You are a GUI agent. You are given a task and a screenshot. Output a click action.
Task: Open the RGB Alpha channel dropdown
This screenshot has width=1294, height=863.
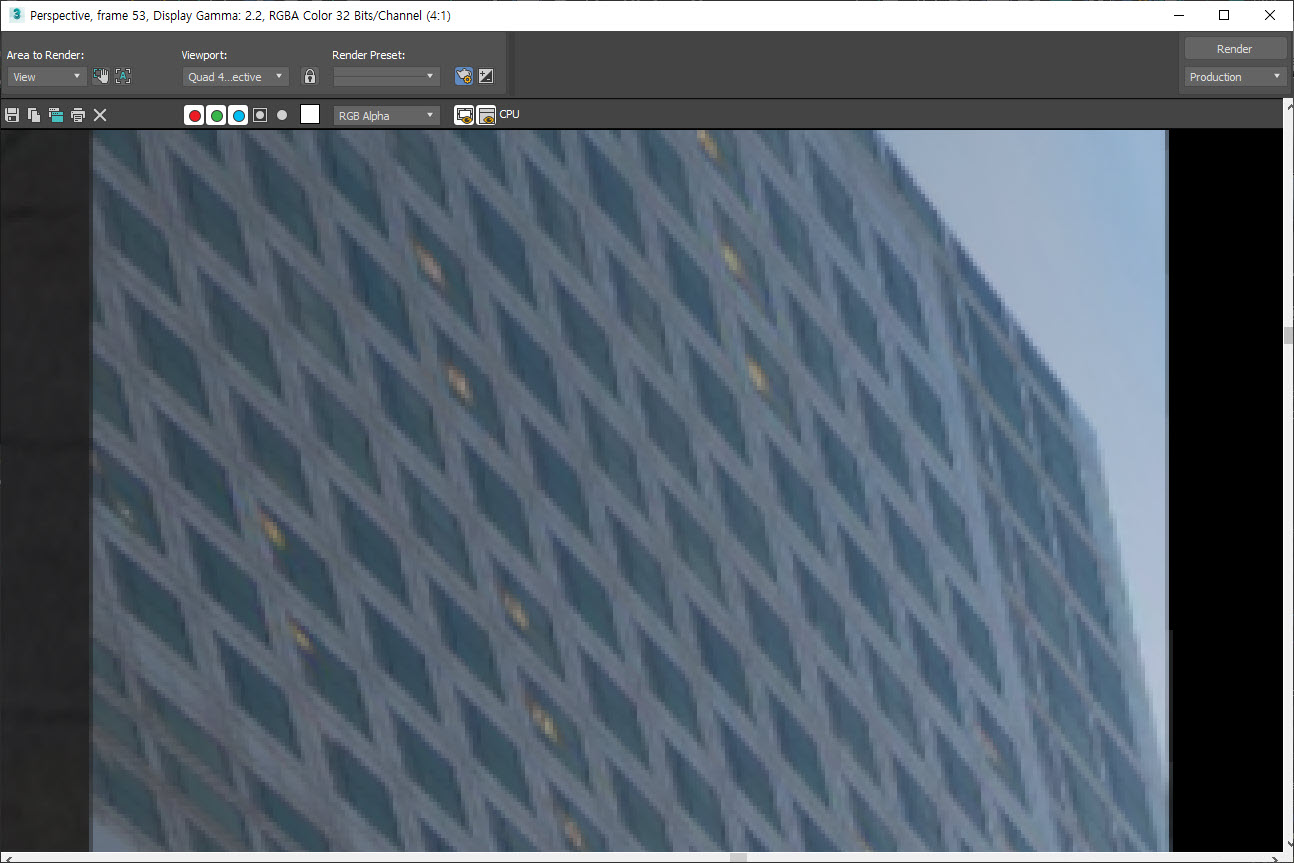click(386, 115)
